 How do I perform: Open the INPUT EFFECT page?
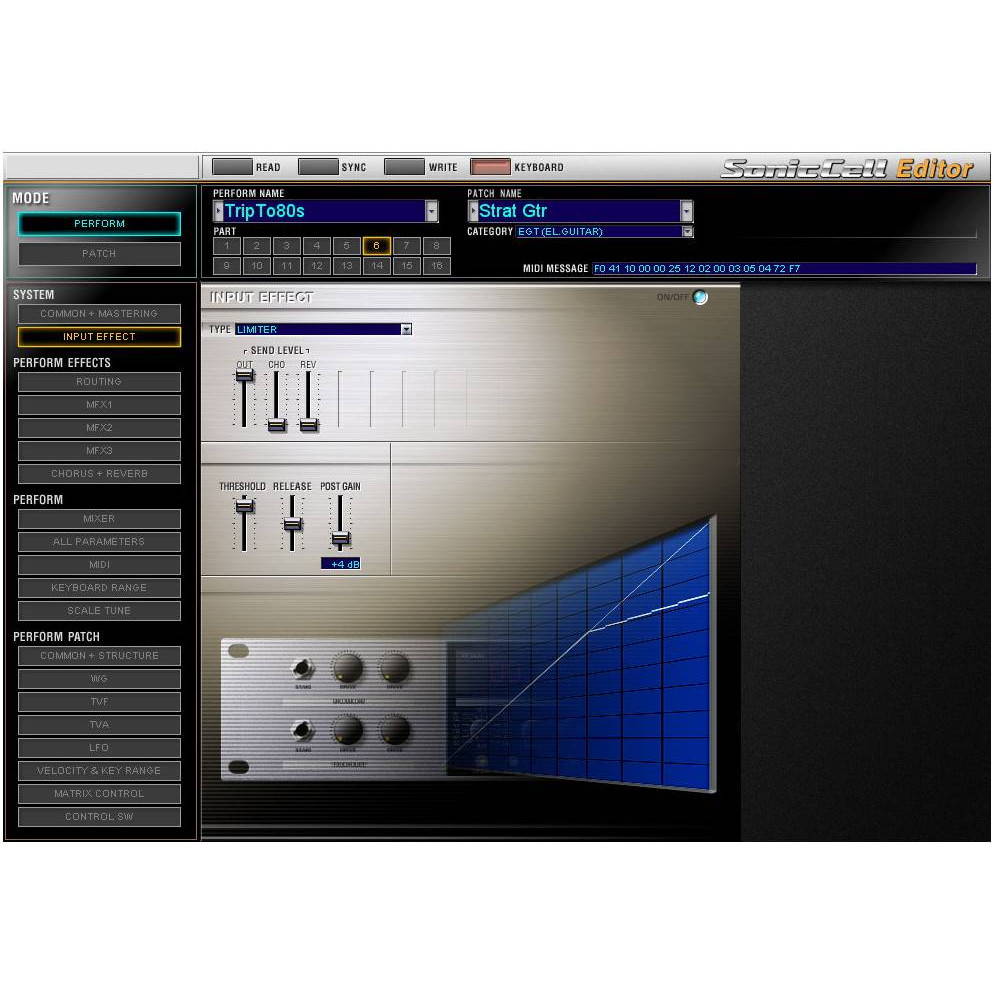click(x=100, y=337)
